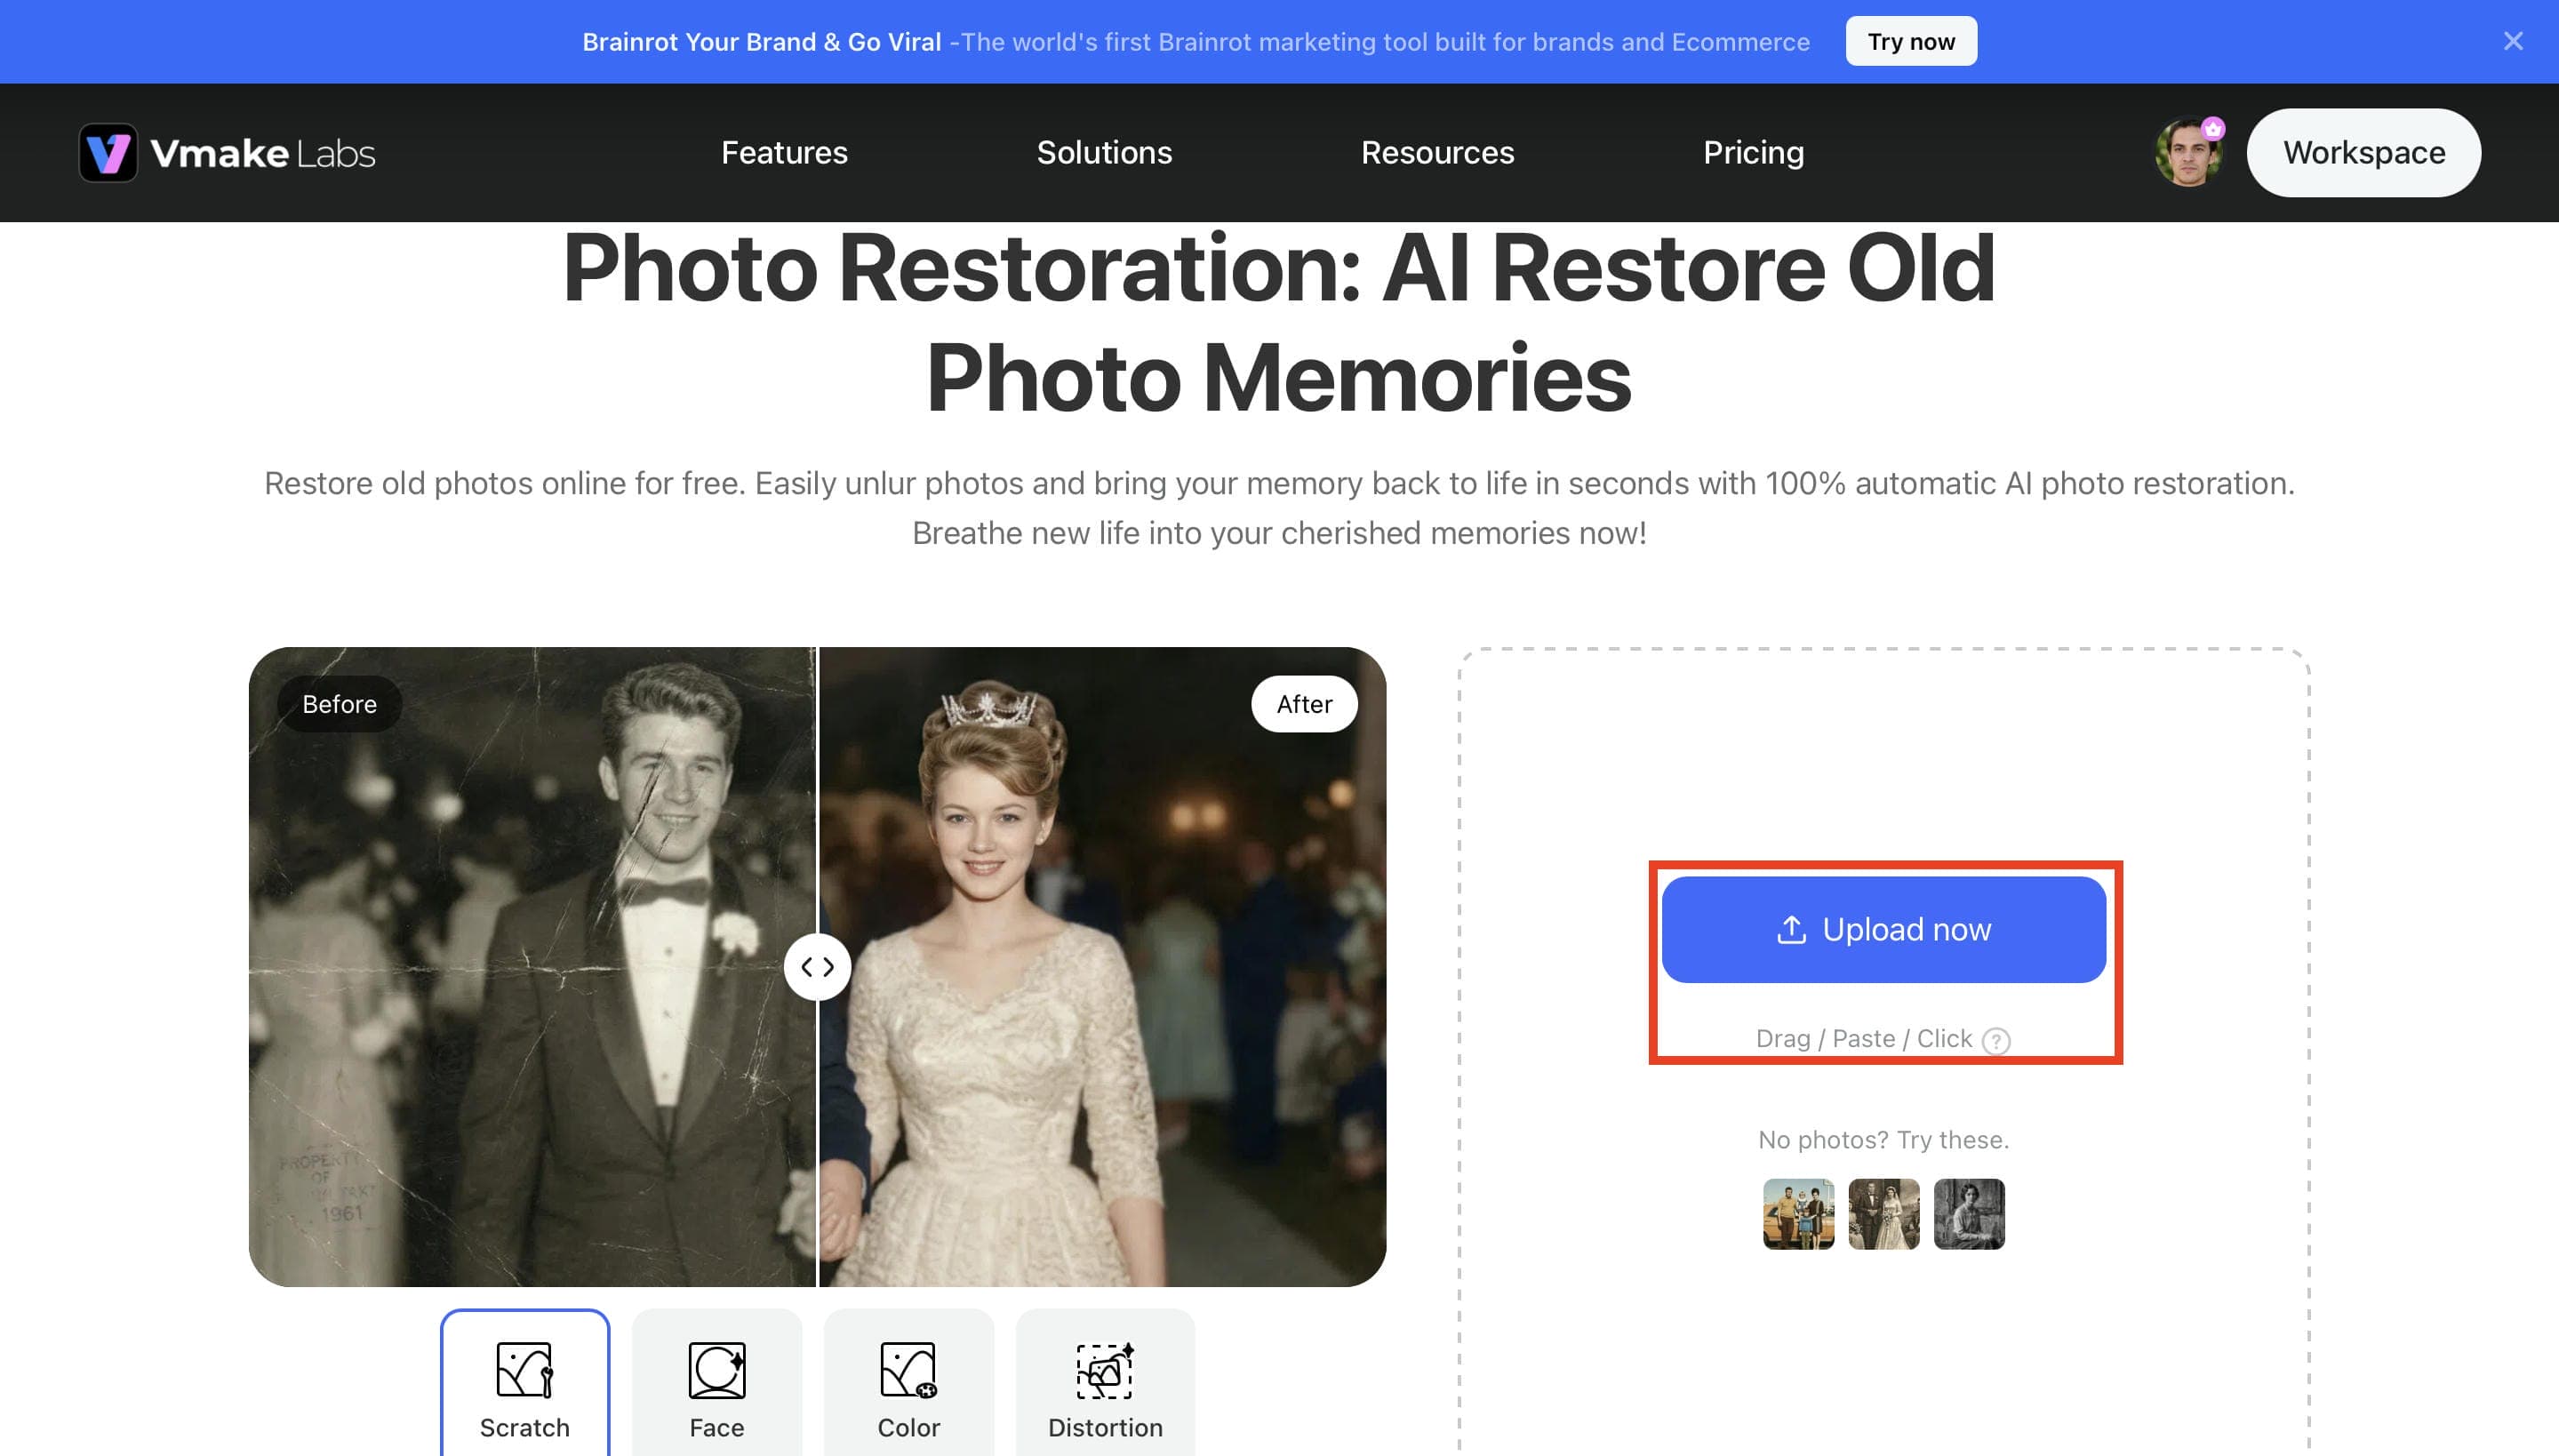Click the After label on image
The height and width of the screenshot is (1456, 2559).
pyautogui.click(x=1304, y=704)
